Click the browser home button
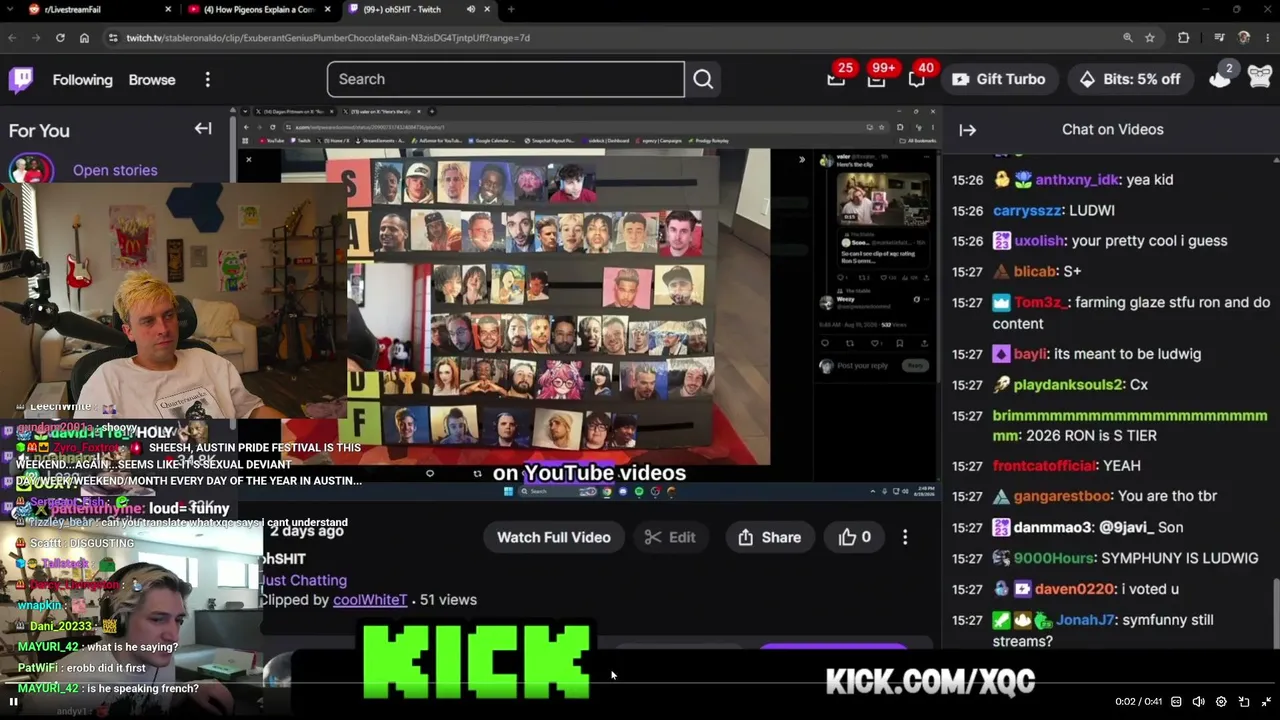 coord(84,38)
